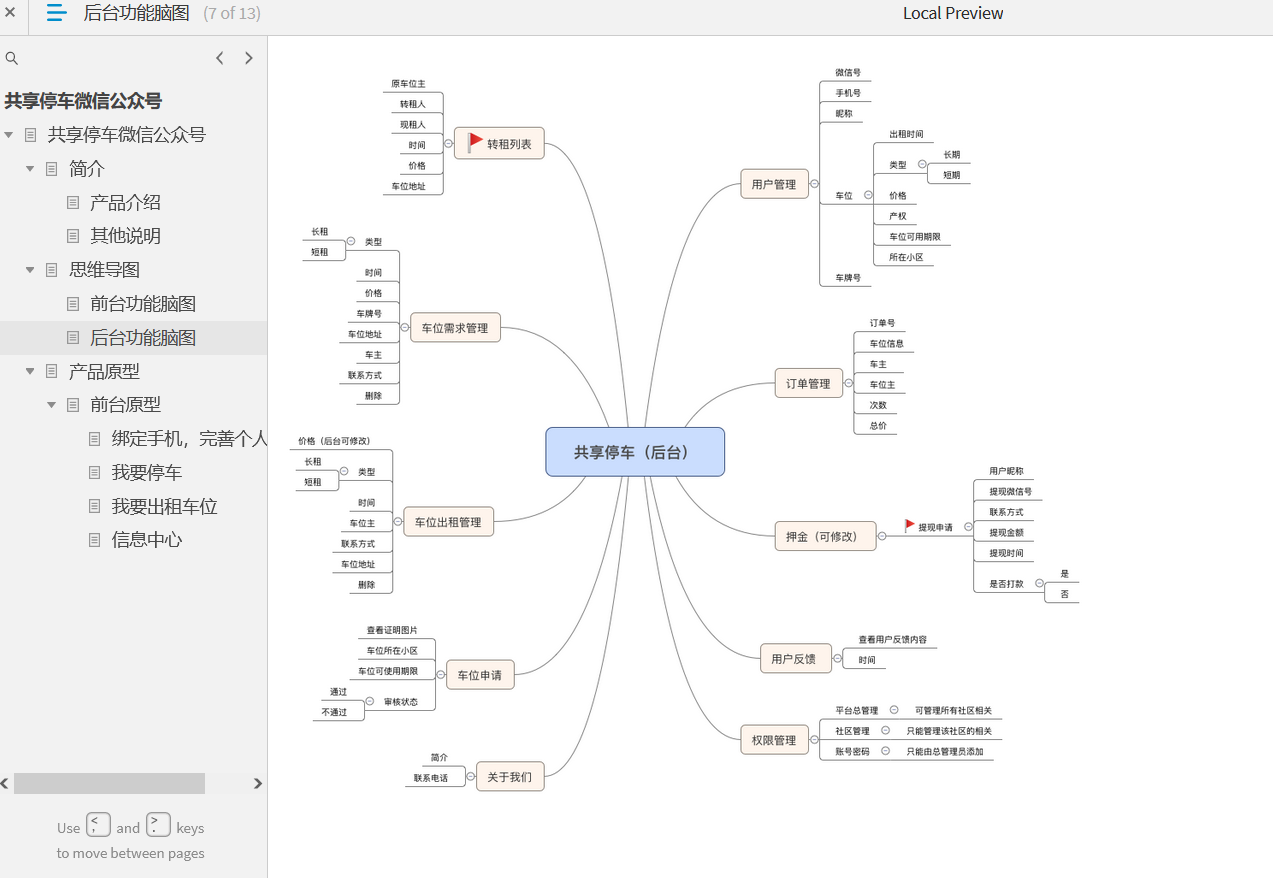Click the page icon beside 绑定手机
This screenshot has width=1273, height=878.
click(95, 439)
